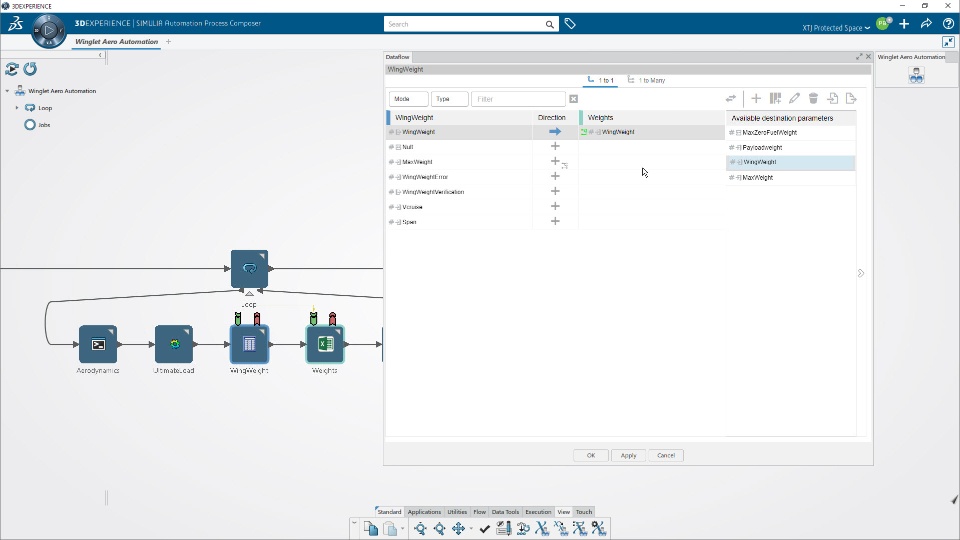Screen dimensions: 960x540
Task: Click the tree refresh icon
Action: pyautogui.click(x=30, y=69)
